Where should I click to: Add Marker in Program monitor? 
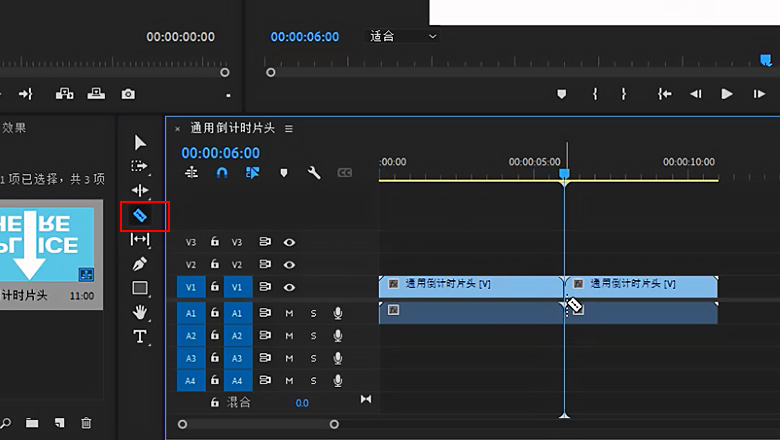[x=562, y=94]
